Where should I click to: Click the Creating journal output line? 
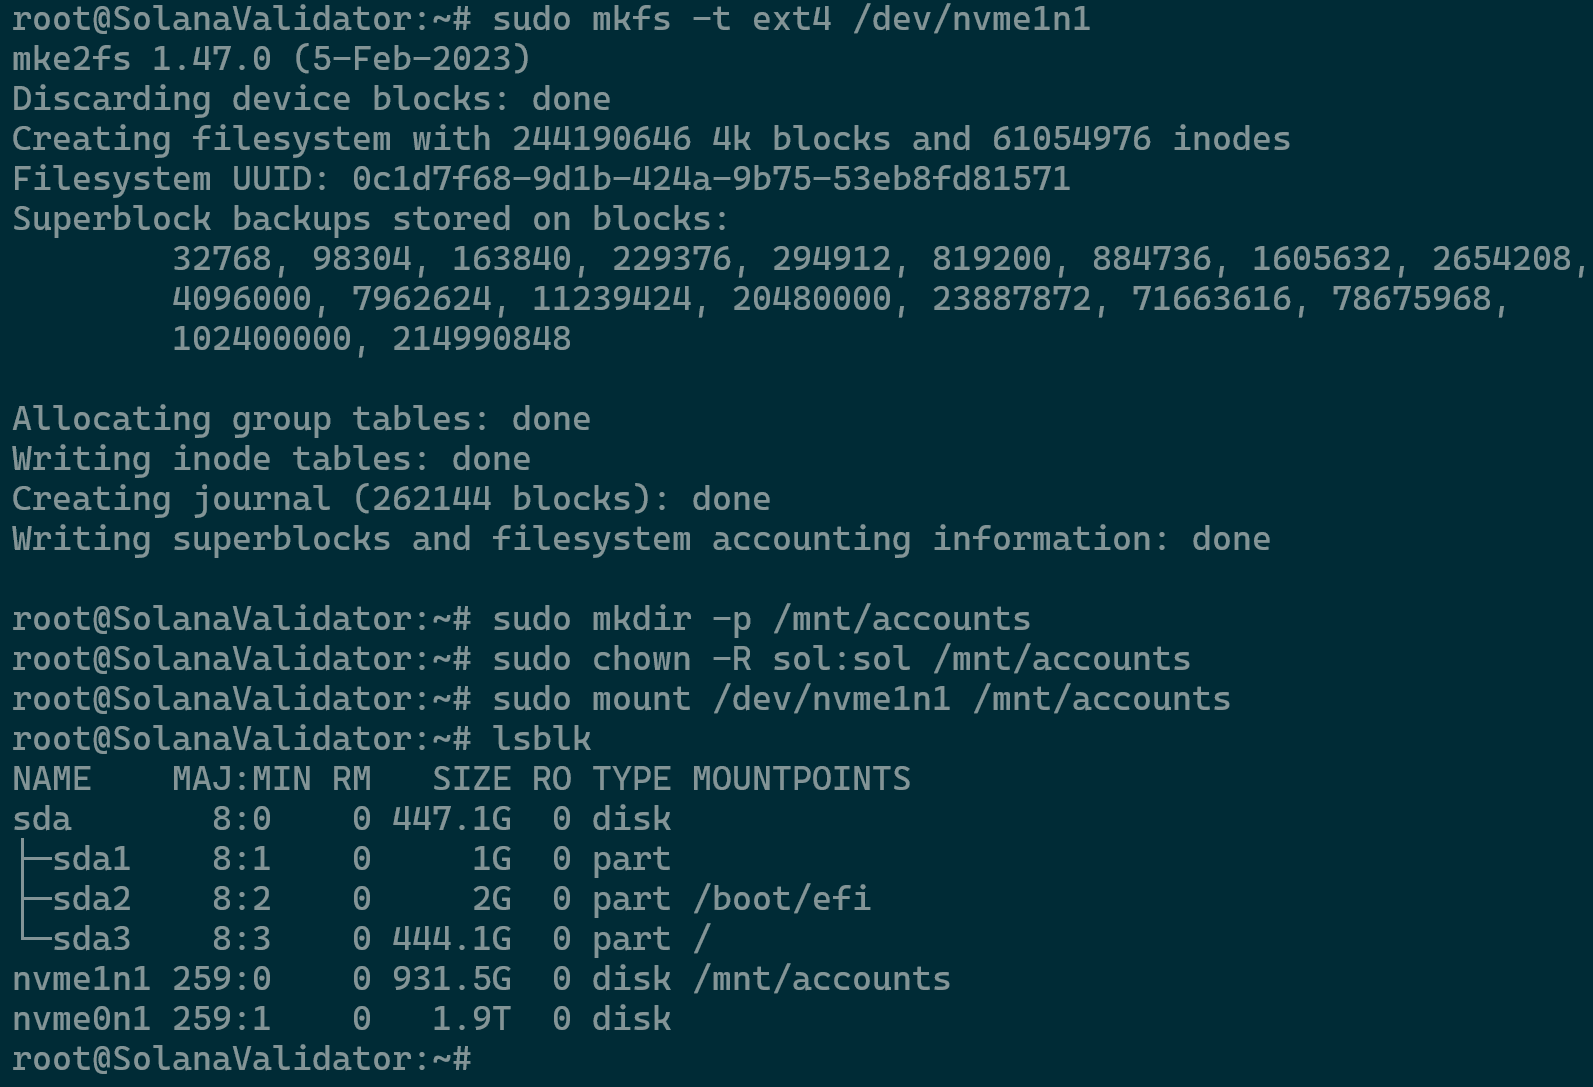[x=390, y=499]
